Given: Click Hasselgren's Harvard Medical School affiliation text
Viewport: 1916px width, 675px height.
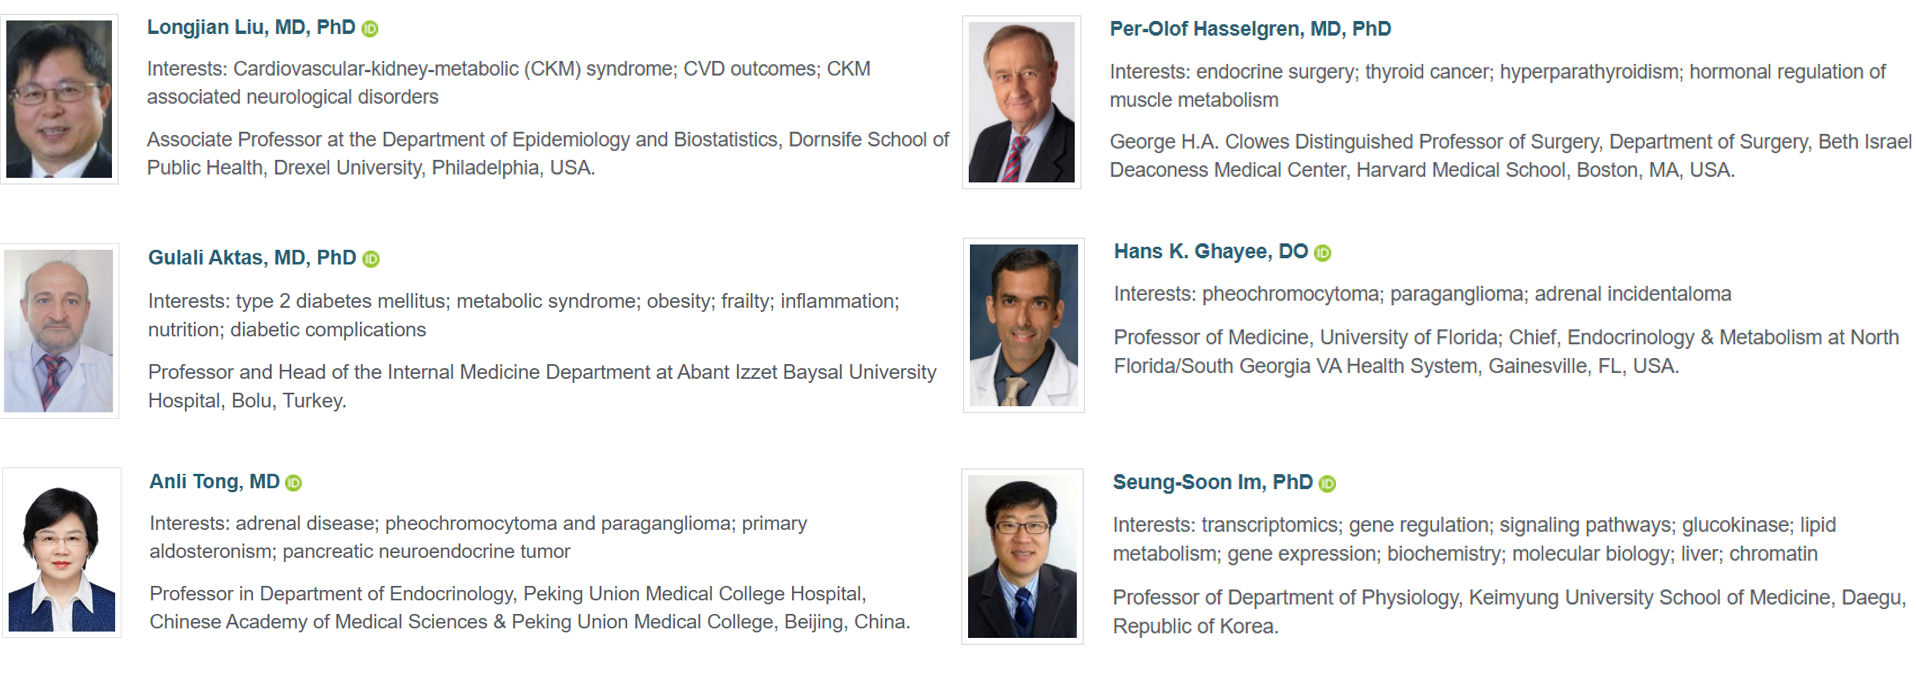Looking at the screenshot, I should 1510,156.
